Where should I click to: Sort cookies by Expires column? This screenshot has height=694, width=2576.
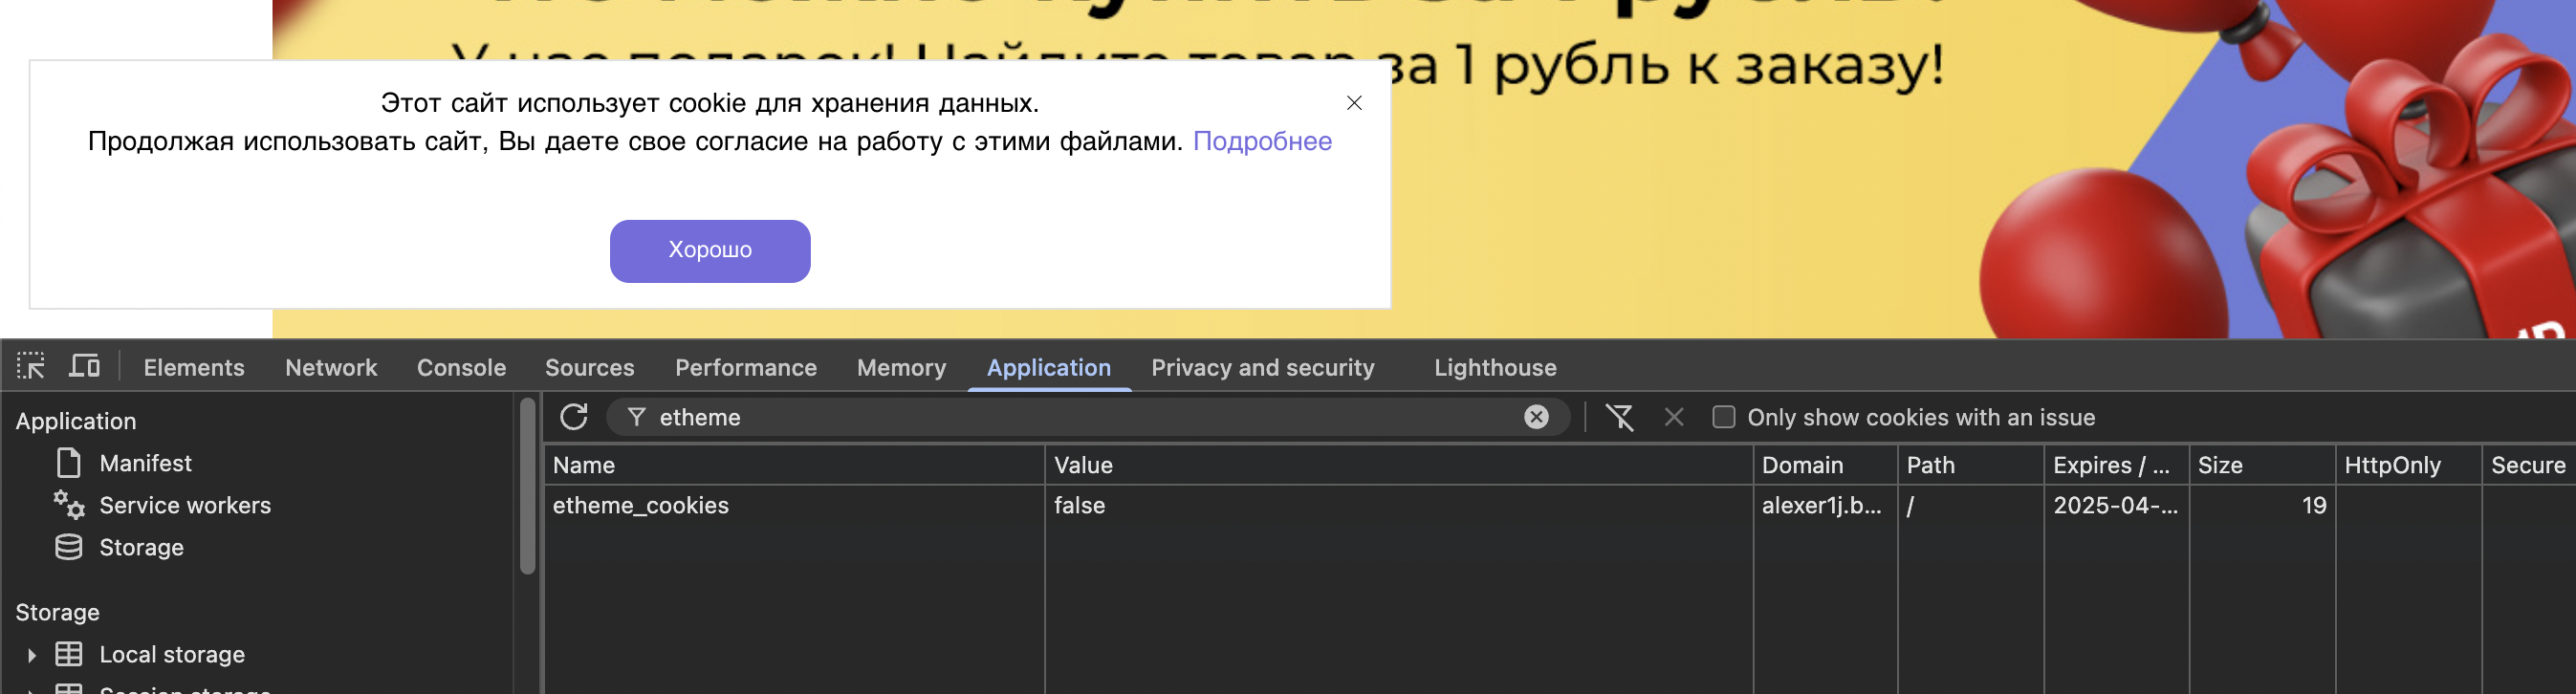(x=2117, y=465)
